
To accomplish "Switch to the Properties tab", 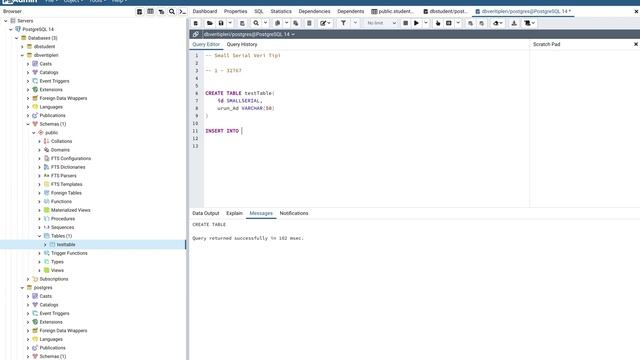I will pos(236,11).
